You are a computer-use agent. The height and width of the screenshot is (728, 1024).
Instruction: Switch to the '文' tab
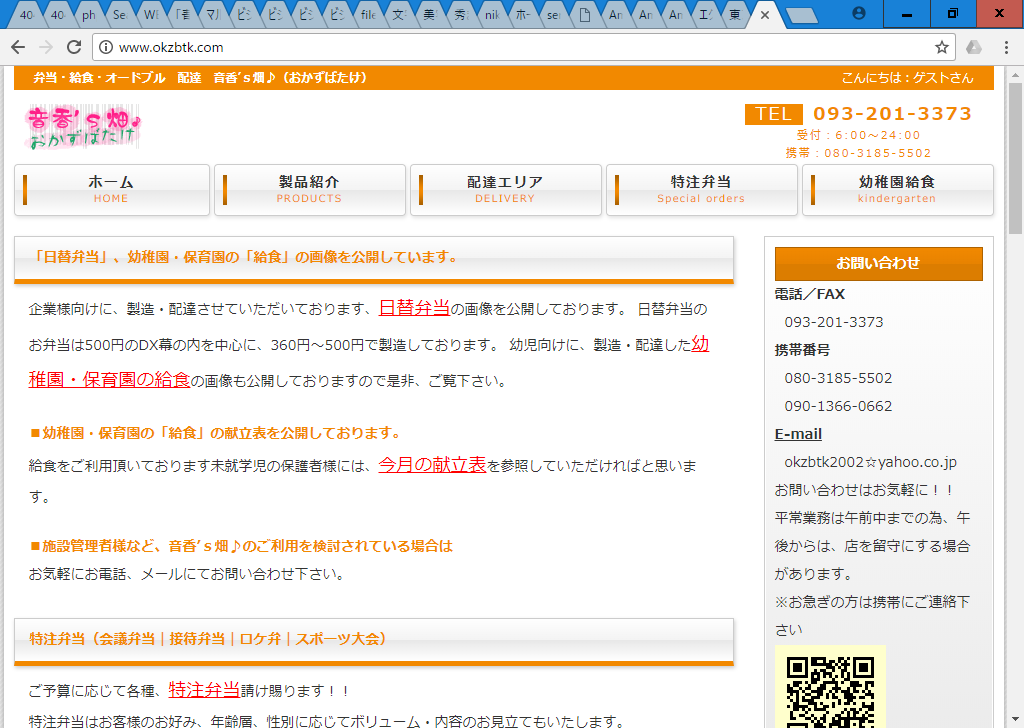click(399, 14)
